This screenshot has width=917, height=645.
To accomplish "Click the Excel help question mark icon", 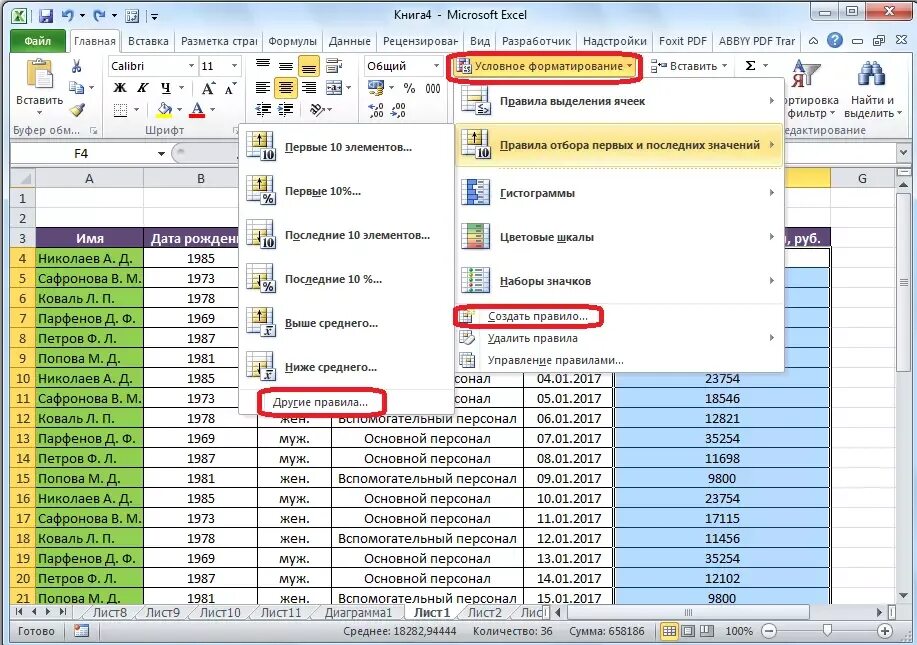I will click(x=835, y=40).
